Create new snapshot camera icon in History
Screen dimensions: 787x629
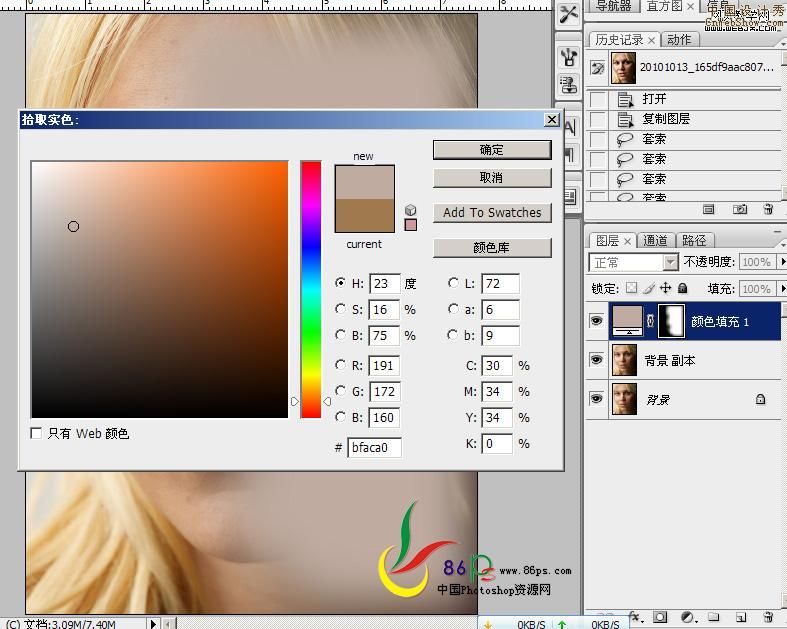(740, 209)
